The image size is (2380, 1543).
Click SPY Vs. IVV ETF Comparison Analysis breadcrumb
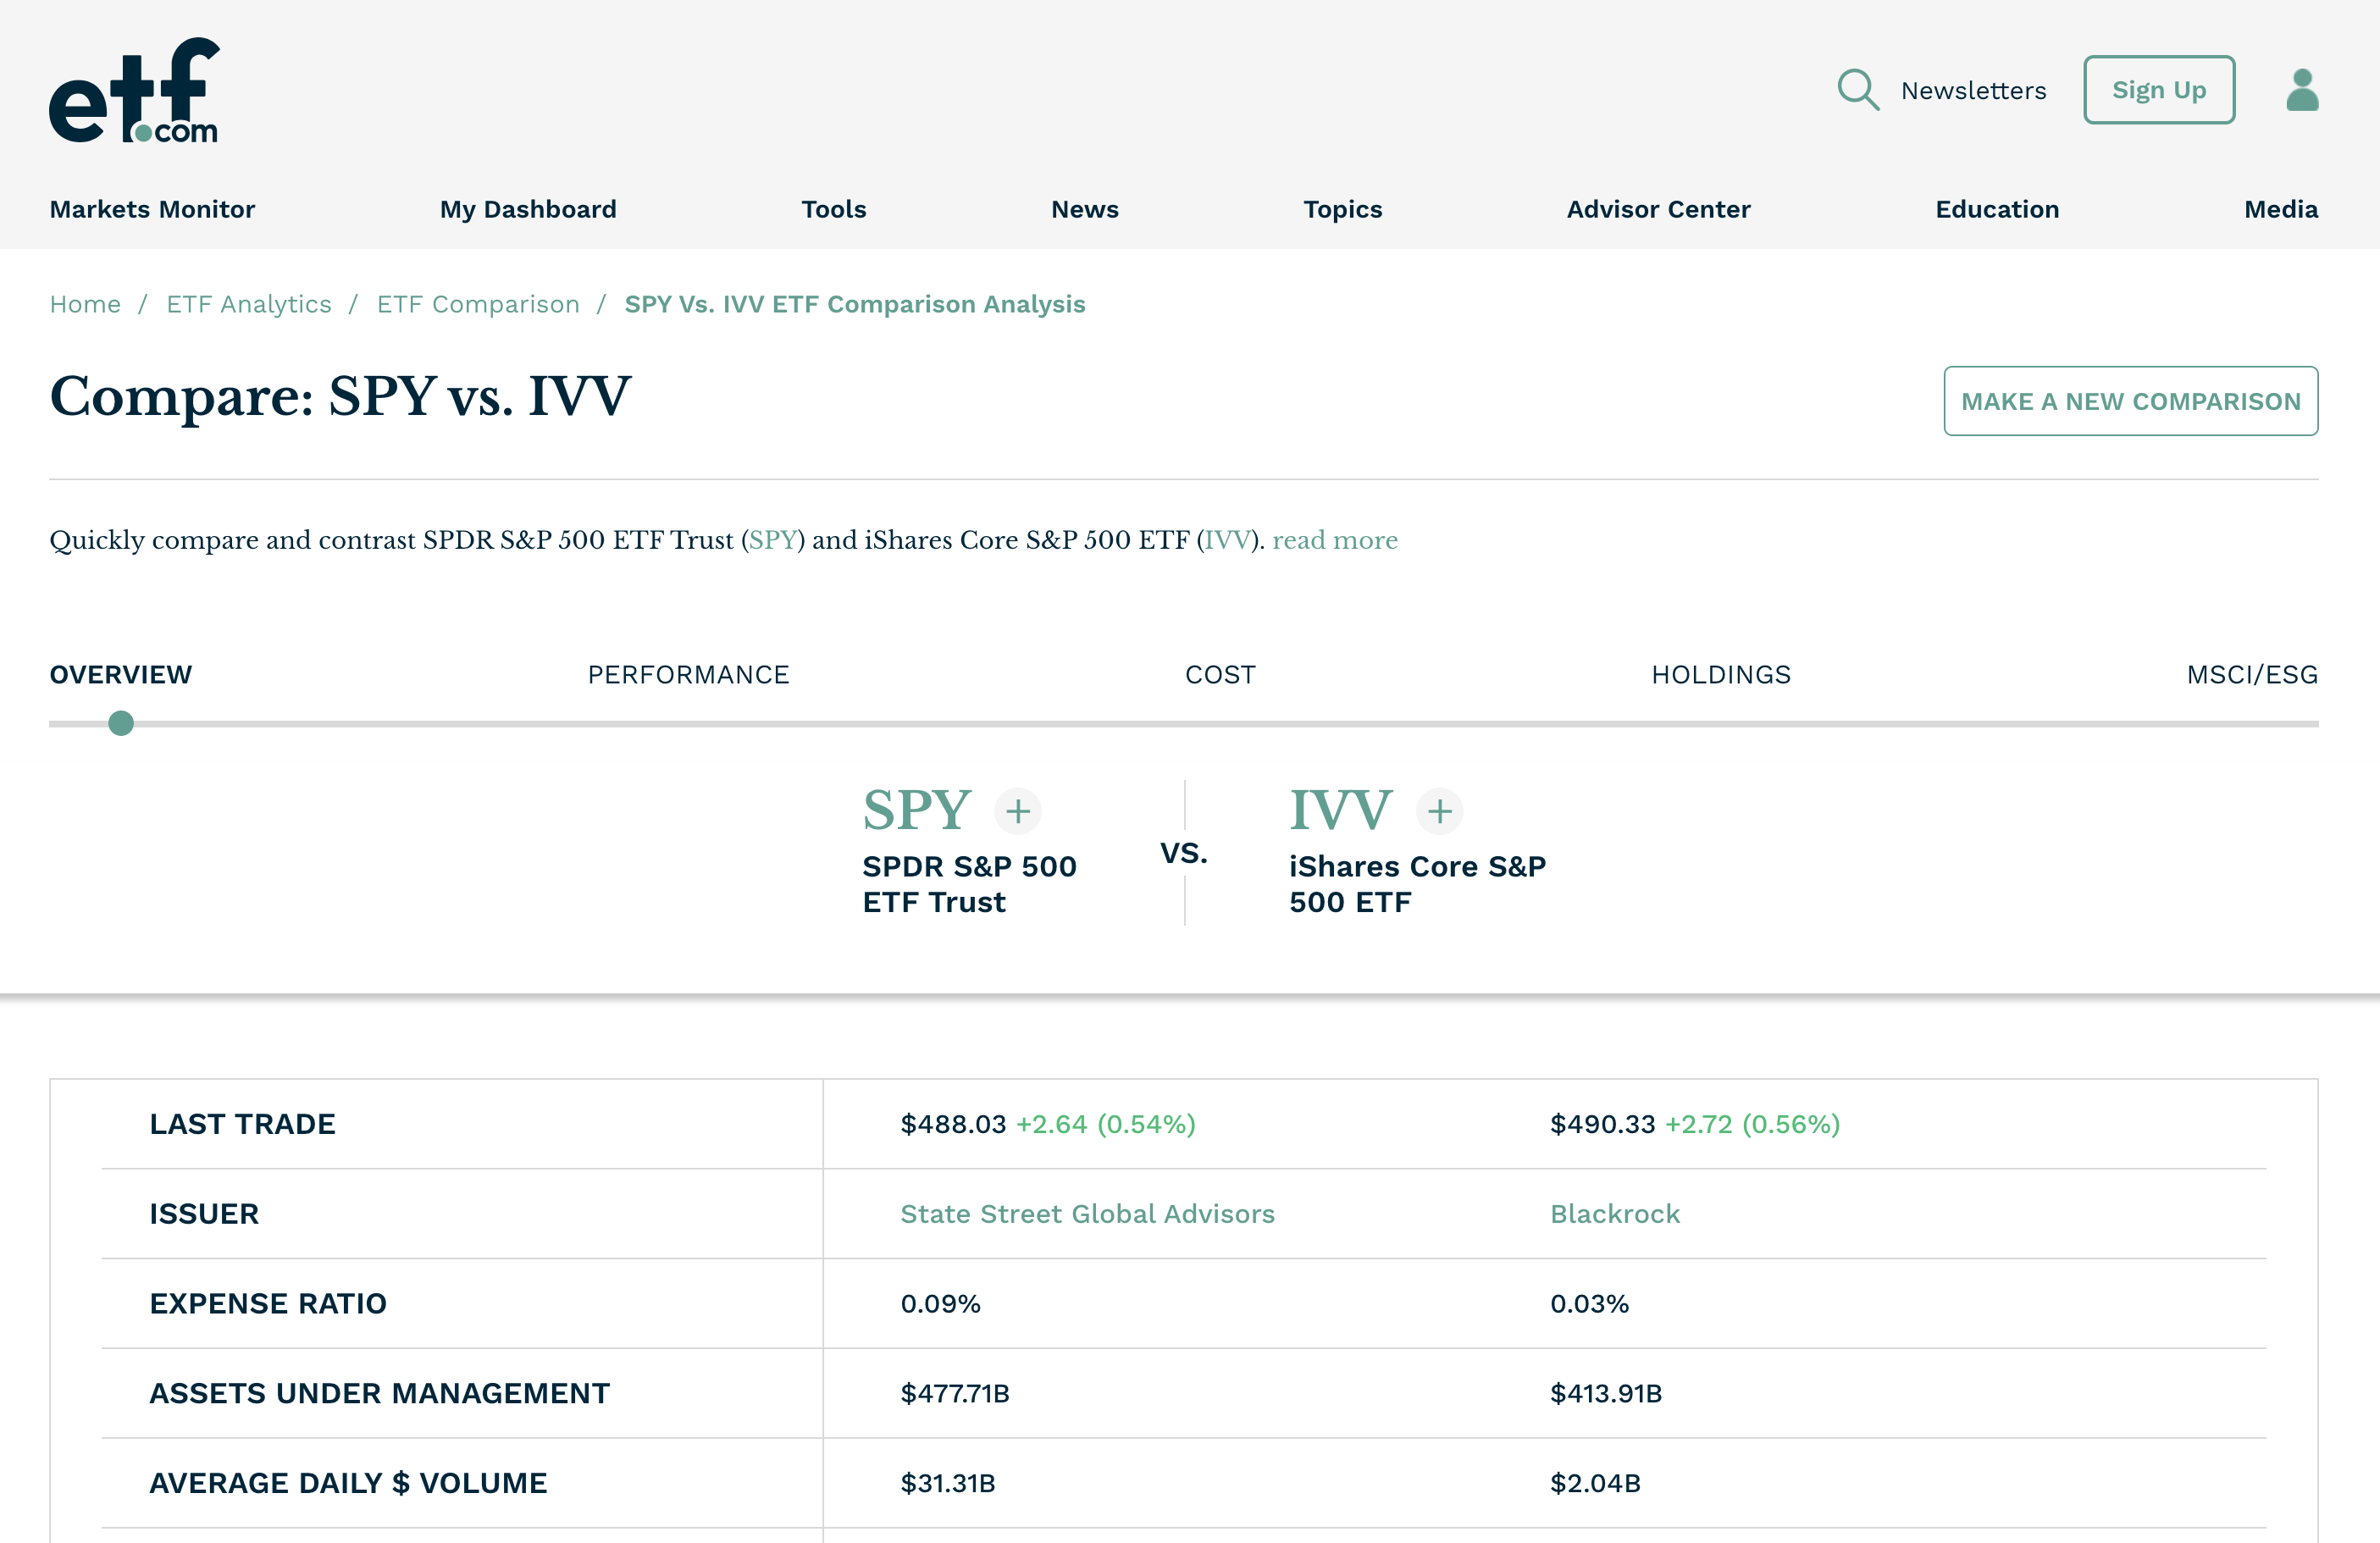click(x=855, y=304)
